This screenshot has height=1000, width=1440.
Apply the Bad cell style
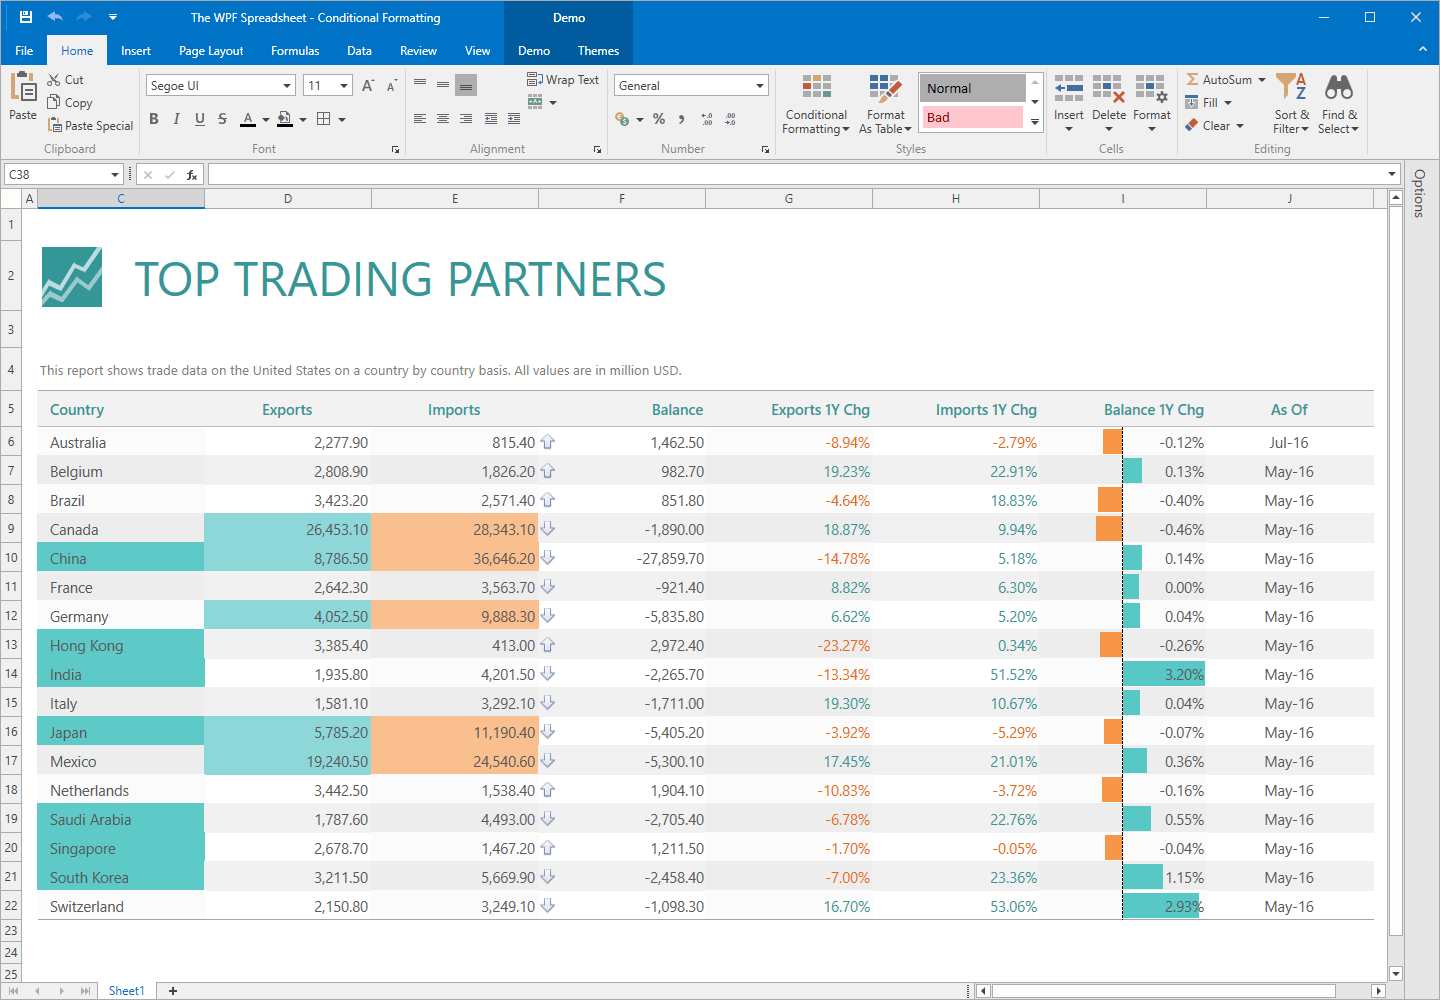pos(970,117)
